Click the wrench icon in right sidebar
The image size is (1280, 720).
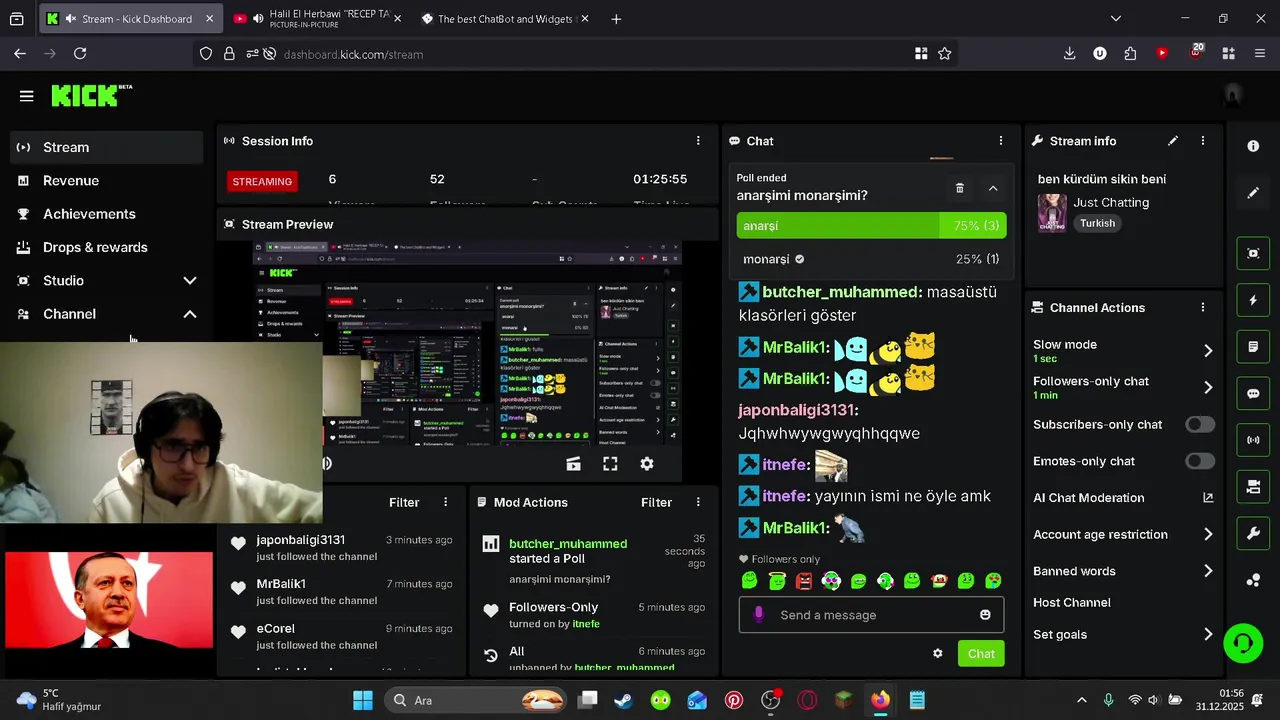tap(1253, 534)
